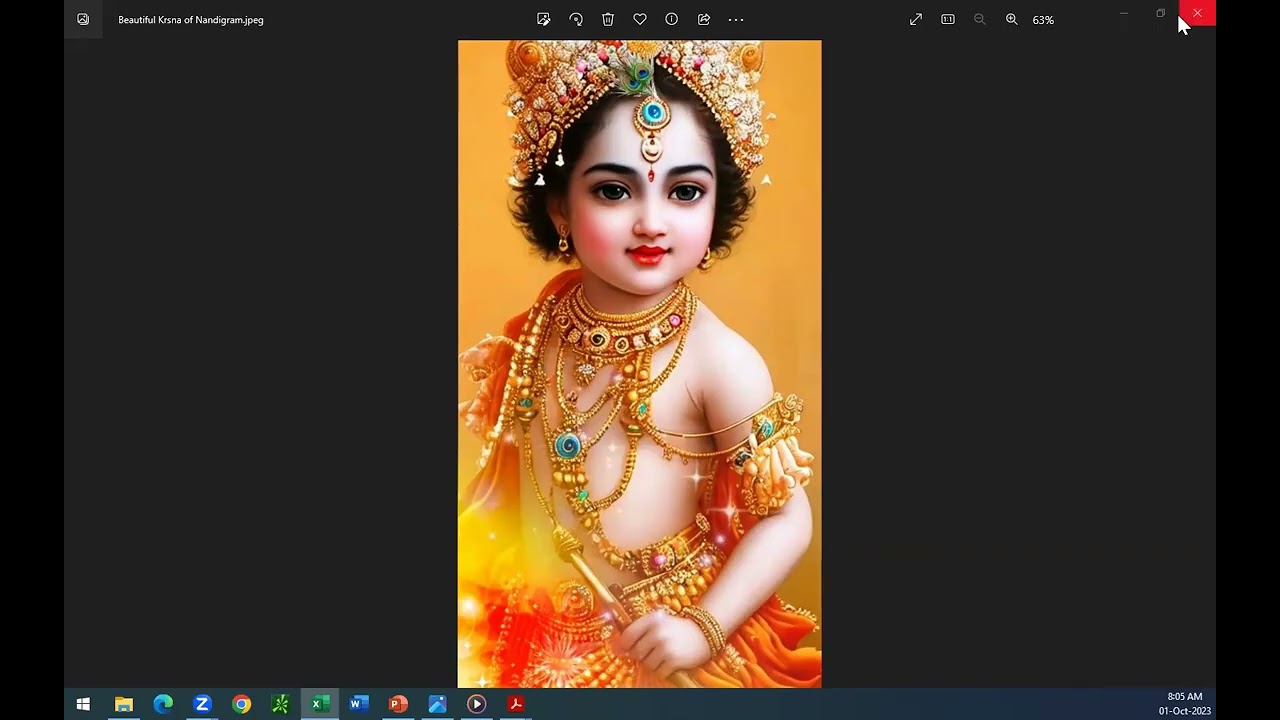Image resolution: width=1280 pixels, height=720 pixels.
Task: Open File Explorer from taskbar
Action: [x=124, y=704]
